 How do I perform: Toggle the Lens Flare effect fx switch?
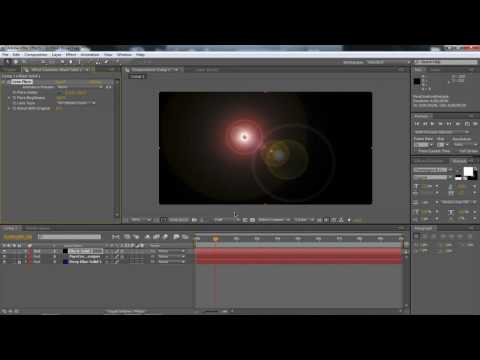(x=9, y=82)
